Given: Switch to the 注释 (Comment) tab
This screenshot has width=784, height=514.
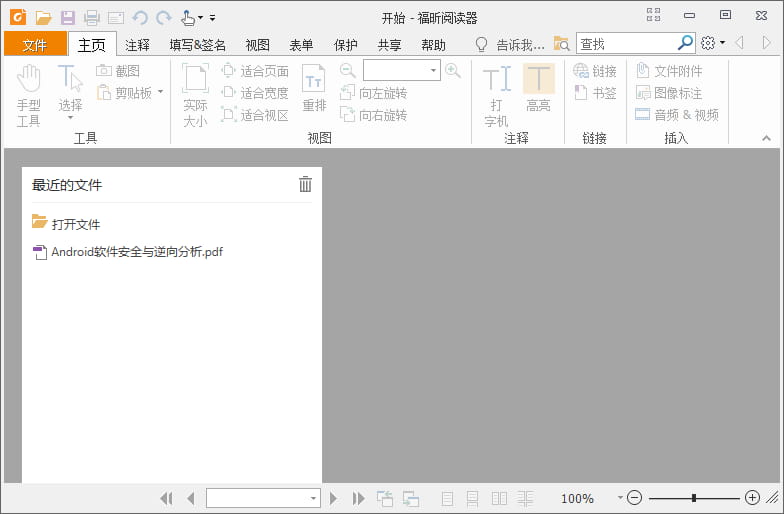Looking at the screenshot, I should [x=137, y=44].
